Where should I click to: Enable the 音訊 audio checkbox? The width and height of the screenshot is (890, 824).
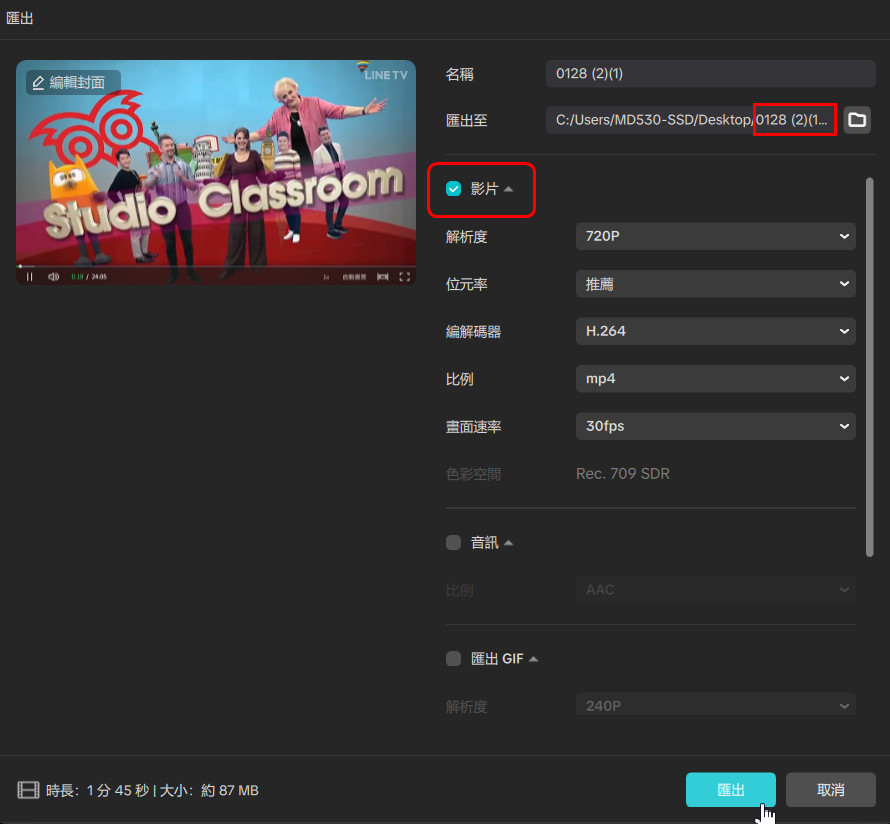click(x=454, y=543)
